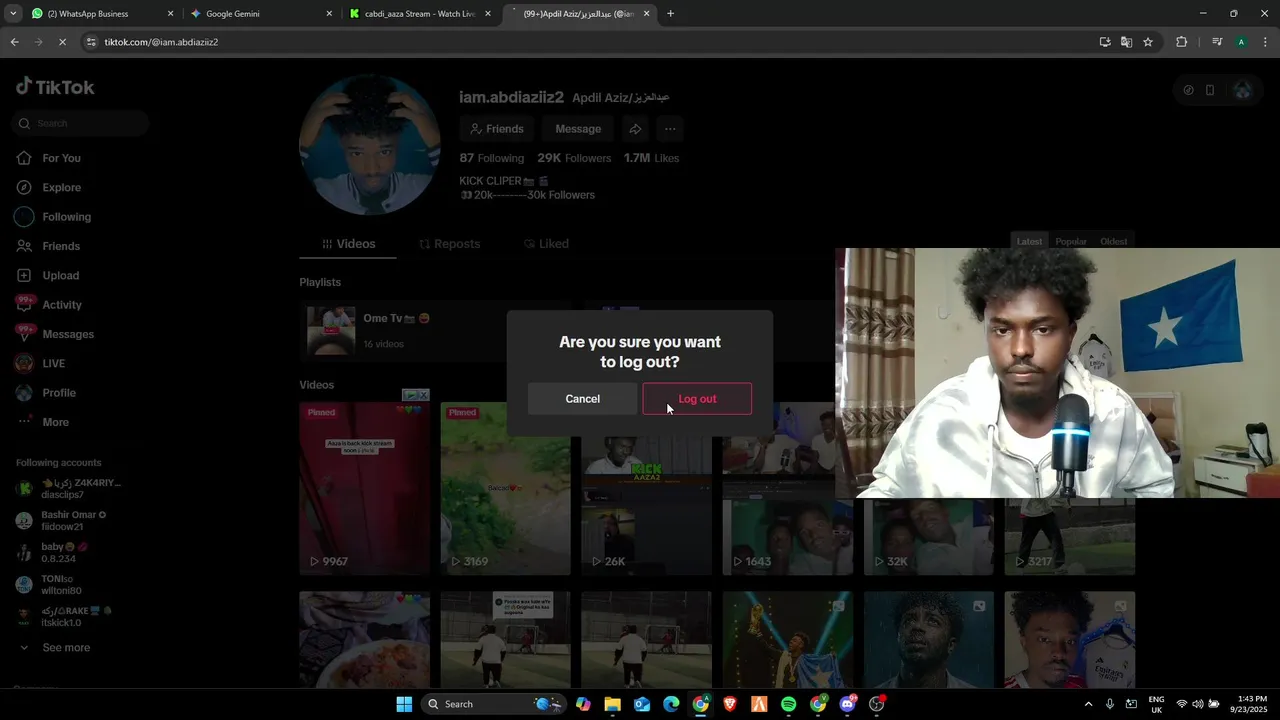Stop loading the page
This screenshot has width=1280, height=720.
[x=62, y=42]
